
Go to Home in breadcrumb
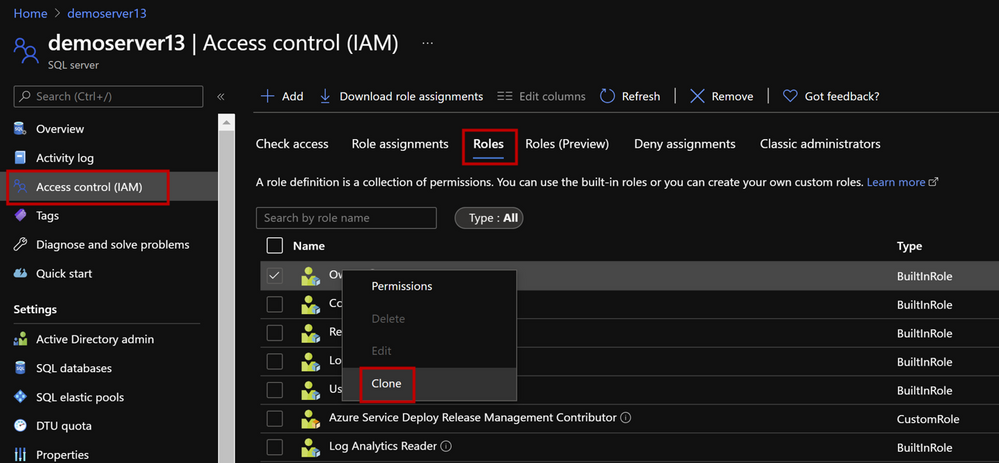(x=31, y=13)
